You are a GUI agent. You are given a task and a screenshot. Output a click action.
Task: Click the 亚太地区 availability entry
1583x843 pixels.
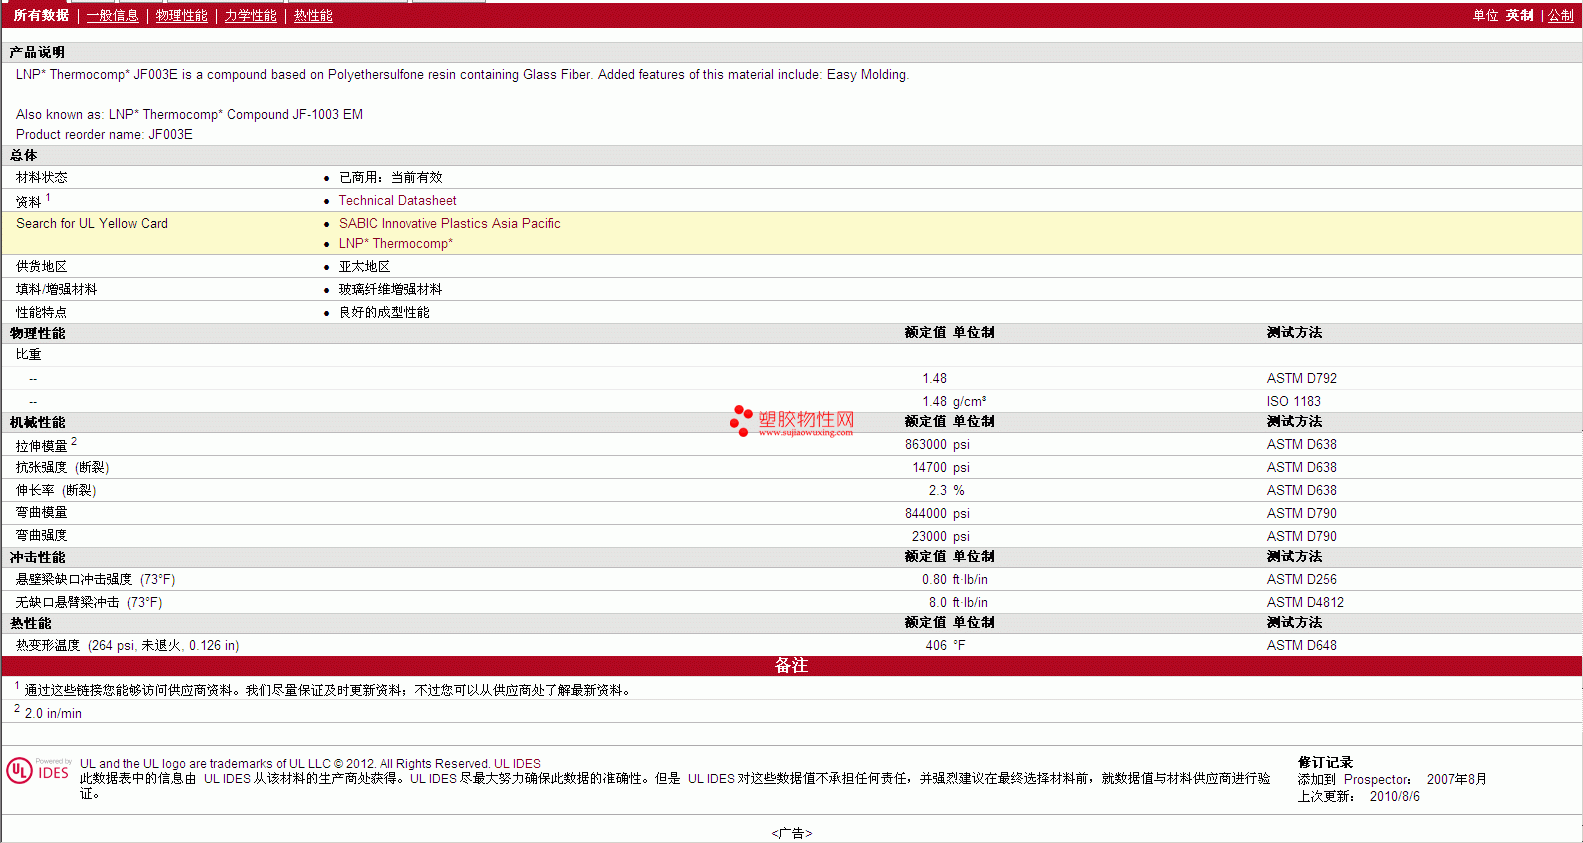pos(364,266)
